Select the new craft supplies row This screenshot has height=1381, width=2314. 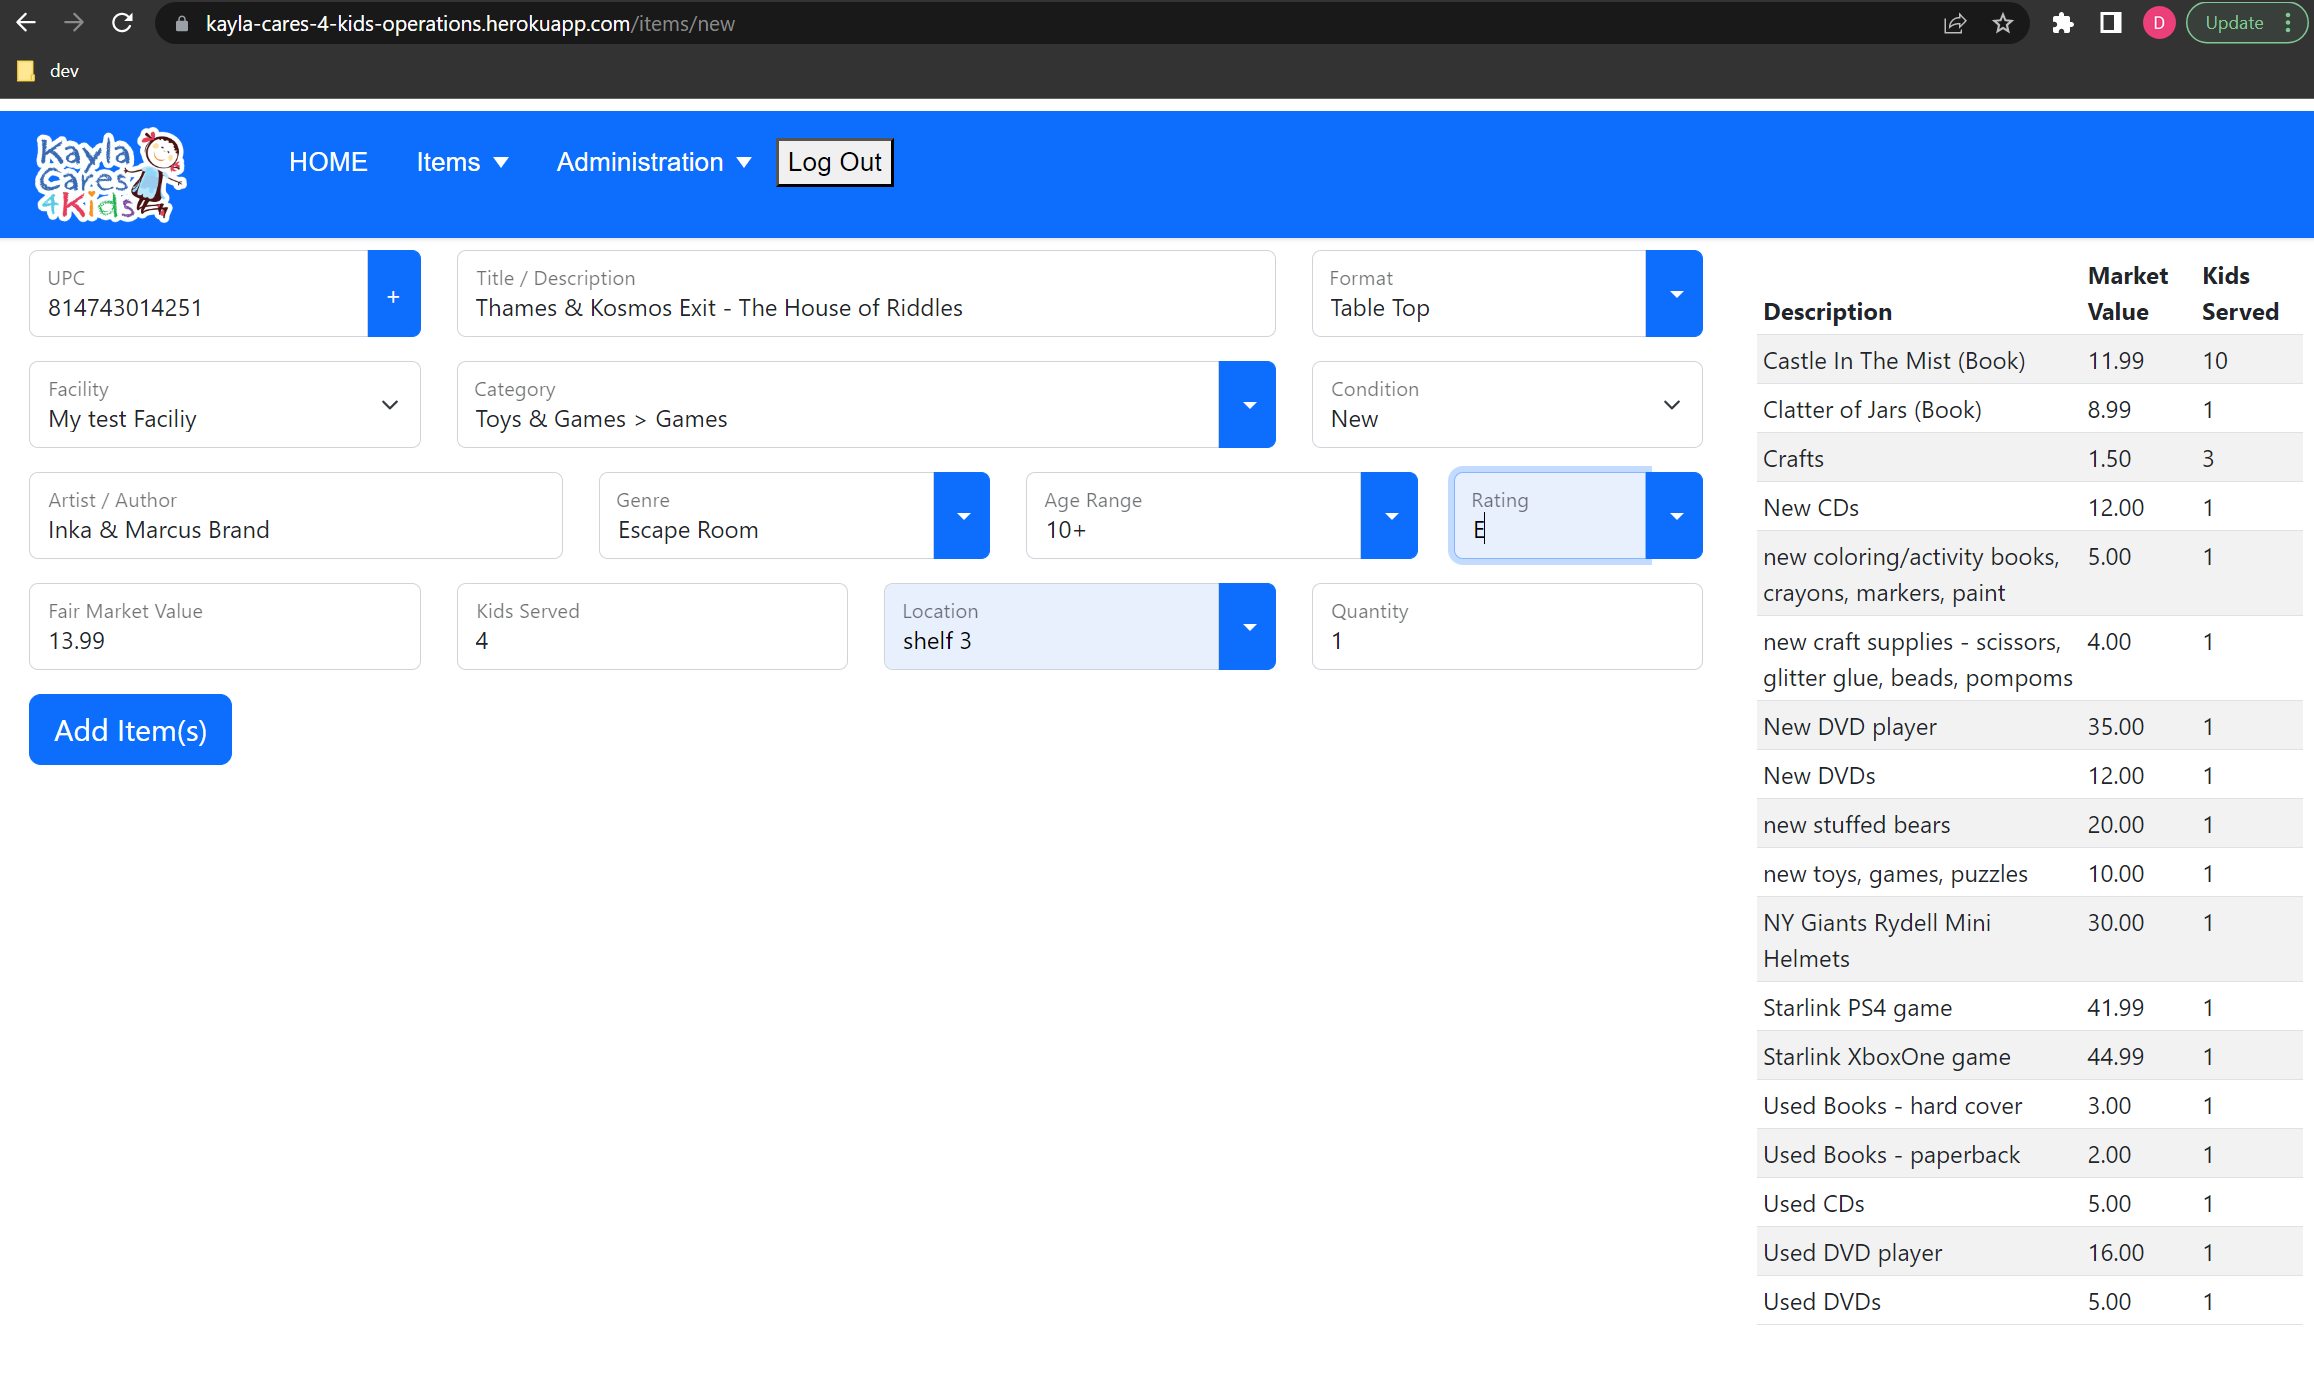[x=2029, y=659]
